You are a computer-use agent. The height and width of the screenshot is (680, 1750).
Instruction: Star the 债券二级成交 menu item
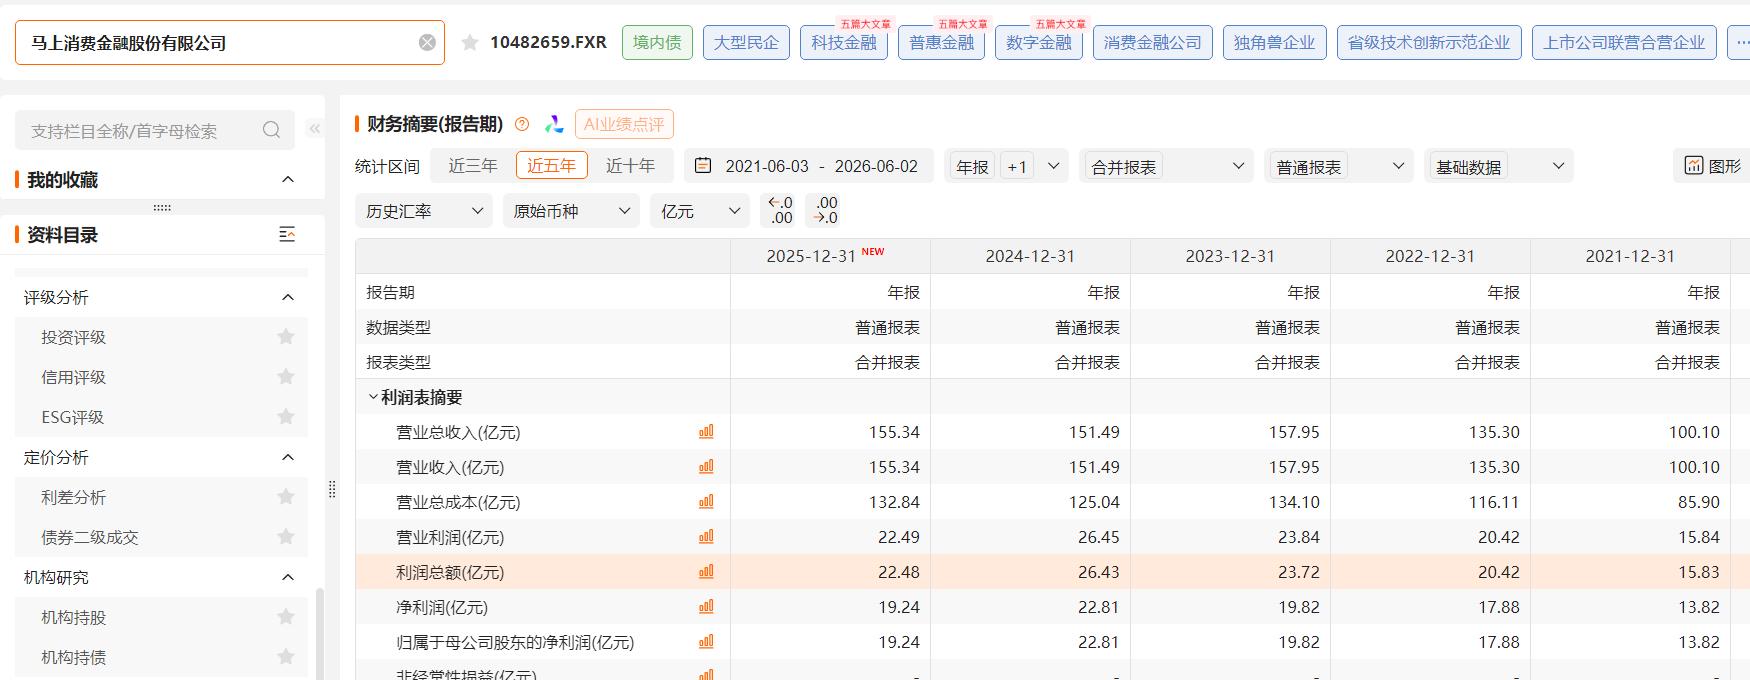pyautogui.click(x=286, y=537)
